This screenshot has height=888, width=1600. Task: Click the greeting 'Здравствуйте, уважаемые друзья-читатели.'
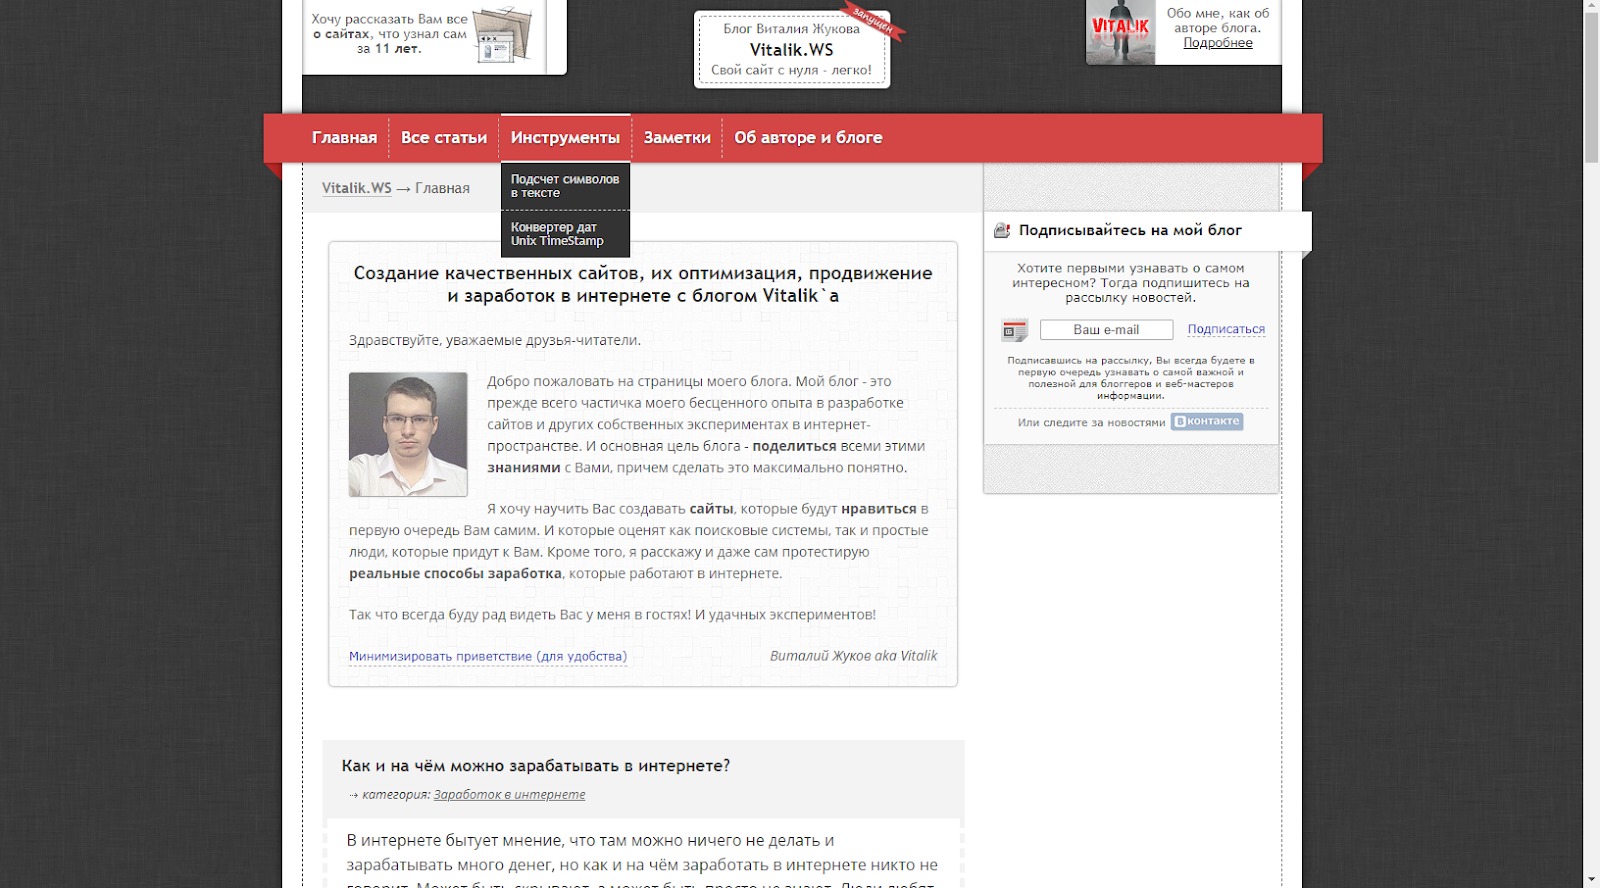pos(495,340)
